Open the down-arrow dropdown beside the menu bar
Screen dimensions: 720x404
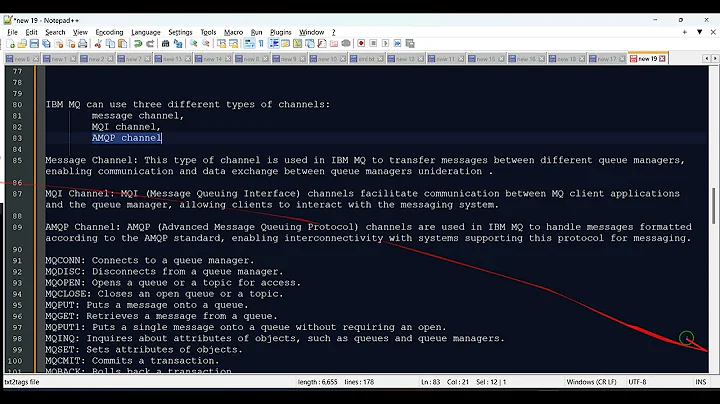[x=699, y=32]
